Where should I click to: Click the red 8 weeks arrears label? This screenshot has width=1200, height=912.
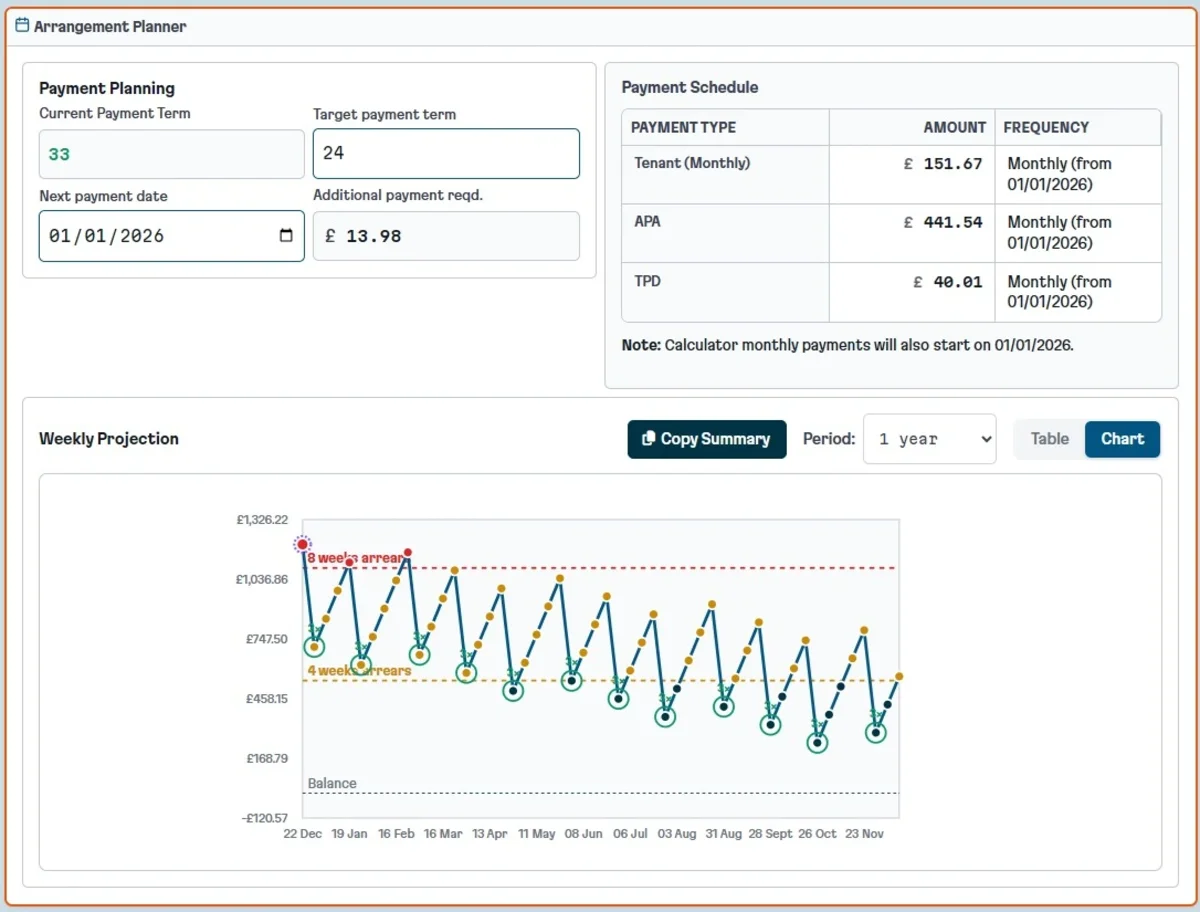pyautogui.click(x=355, y=556)
